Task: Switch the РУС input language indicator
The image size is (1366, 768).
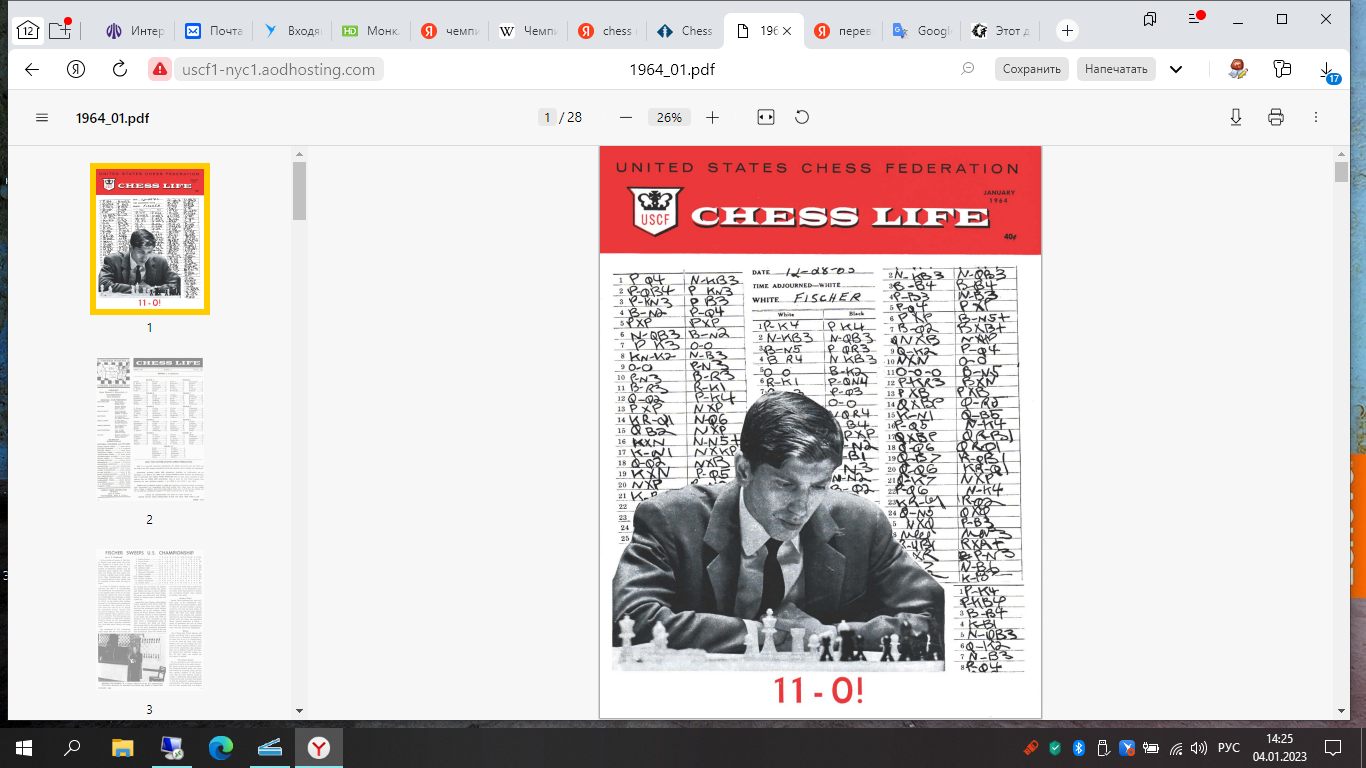Action: click(1229, 747)
